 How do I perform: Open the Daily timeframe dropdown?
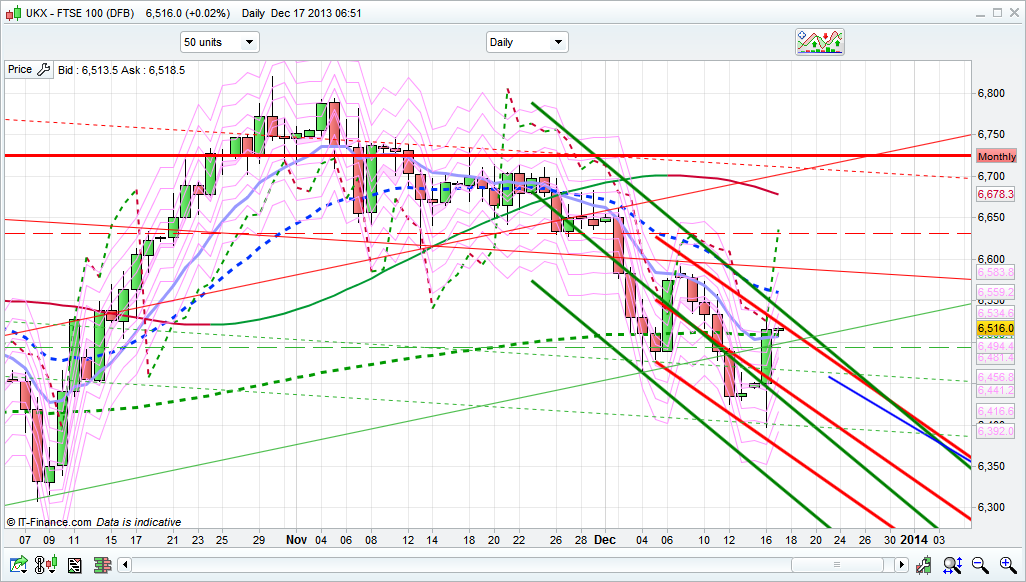tap(526, 42)
